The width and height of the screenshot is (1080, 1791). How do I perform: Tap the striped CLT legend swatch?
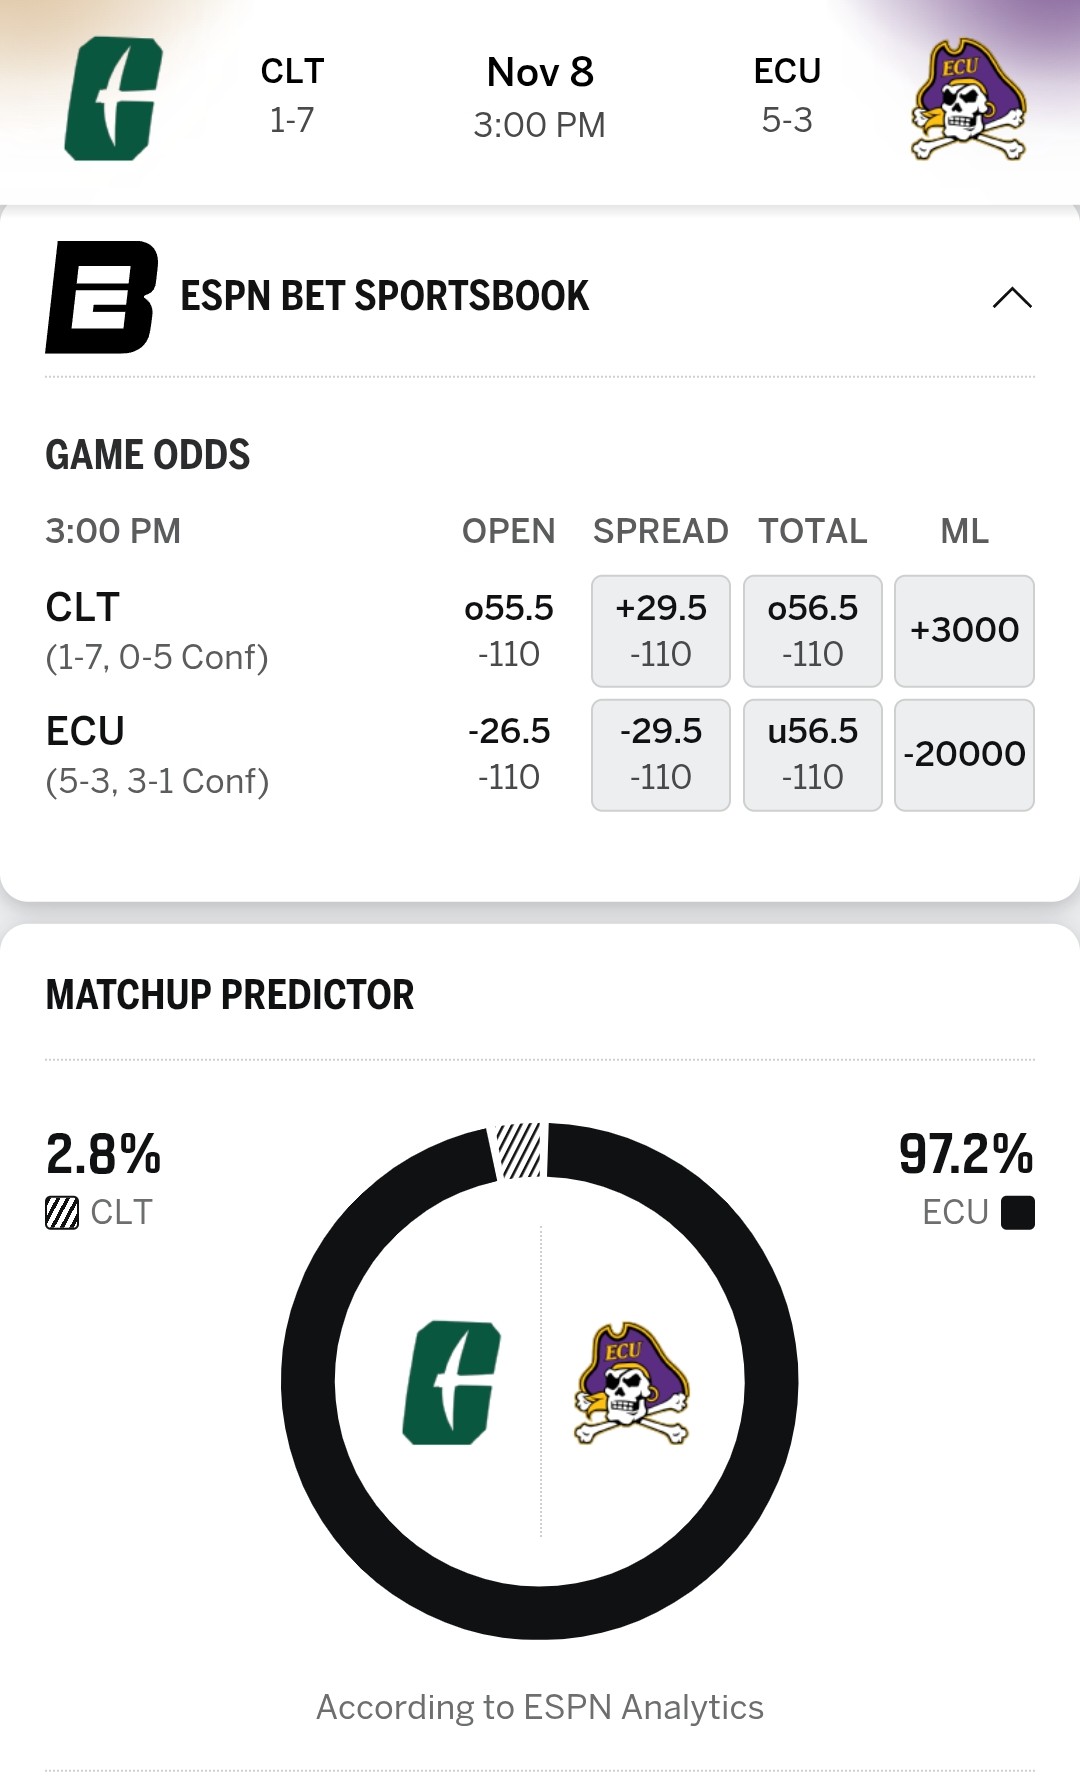tap(62, 1212)
